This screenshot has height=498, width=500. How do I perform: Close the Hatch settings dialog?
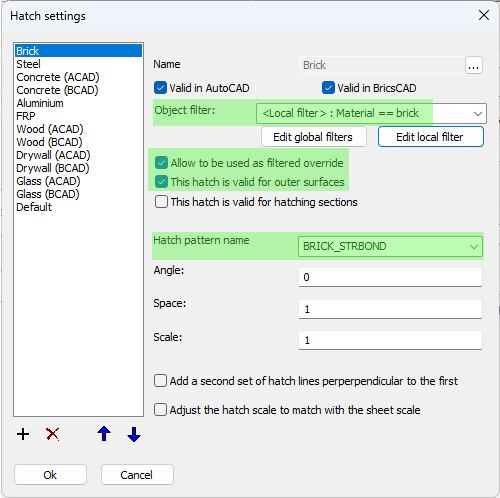(484, 15)
